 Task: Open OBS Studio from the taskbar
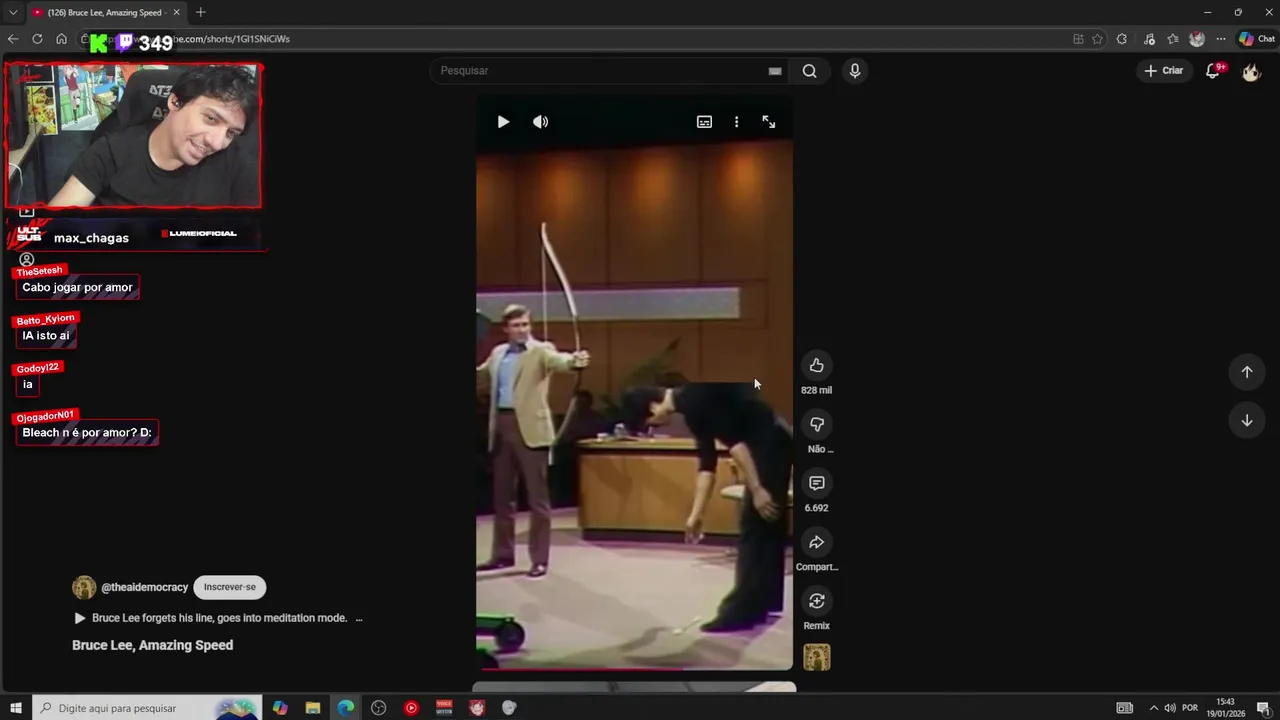pos(378,708)
